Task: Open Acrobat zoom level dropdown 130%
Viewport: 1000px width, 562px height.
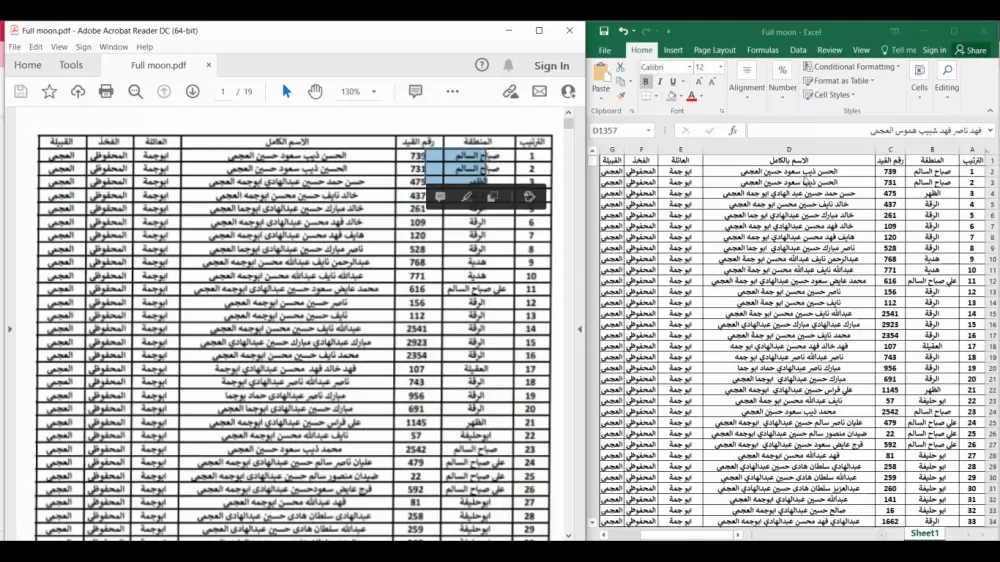Action: (x=374, y=92)
